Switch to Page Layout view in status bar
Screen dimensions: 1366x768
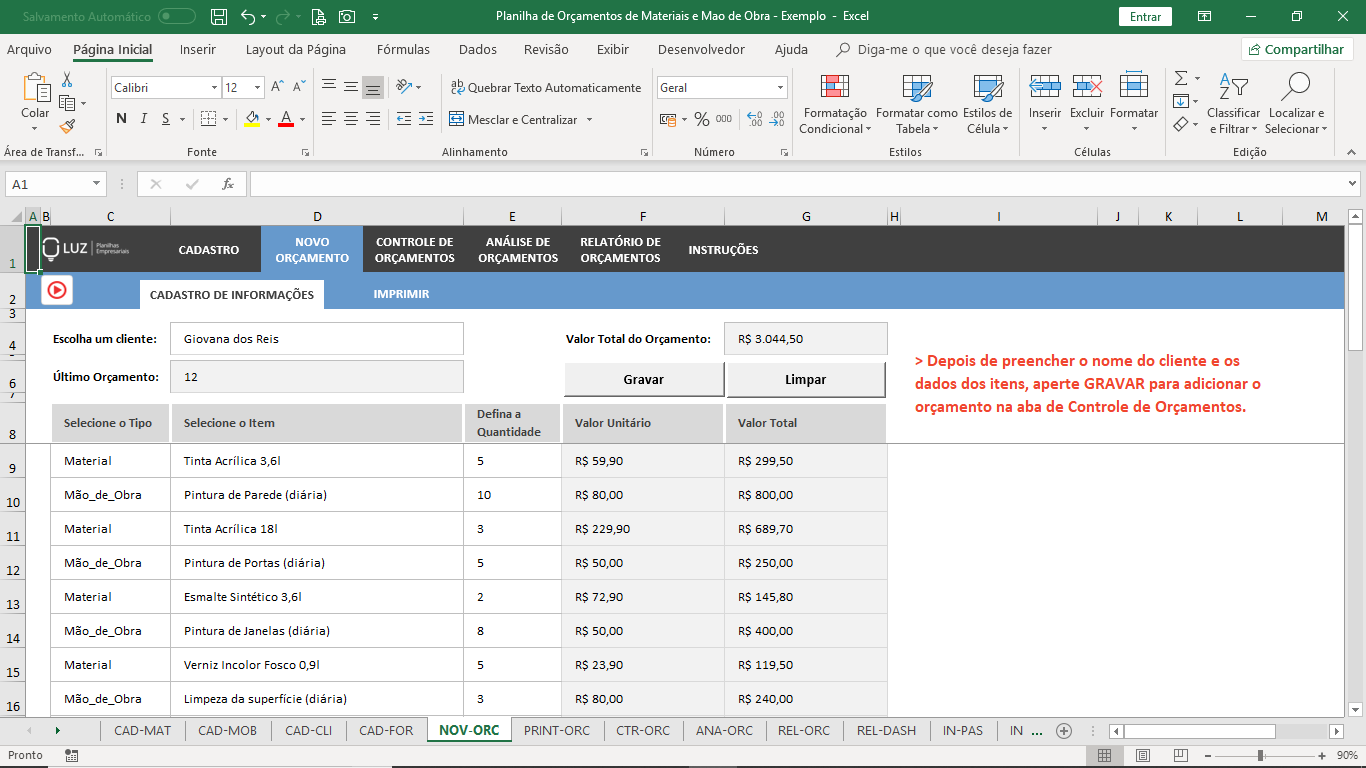[x=1143, y=756]
